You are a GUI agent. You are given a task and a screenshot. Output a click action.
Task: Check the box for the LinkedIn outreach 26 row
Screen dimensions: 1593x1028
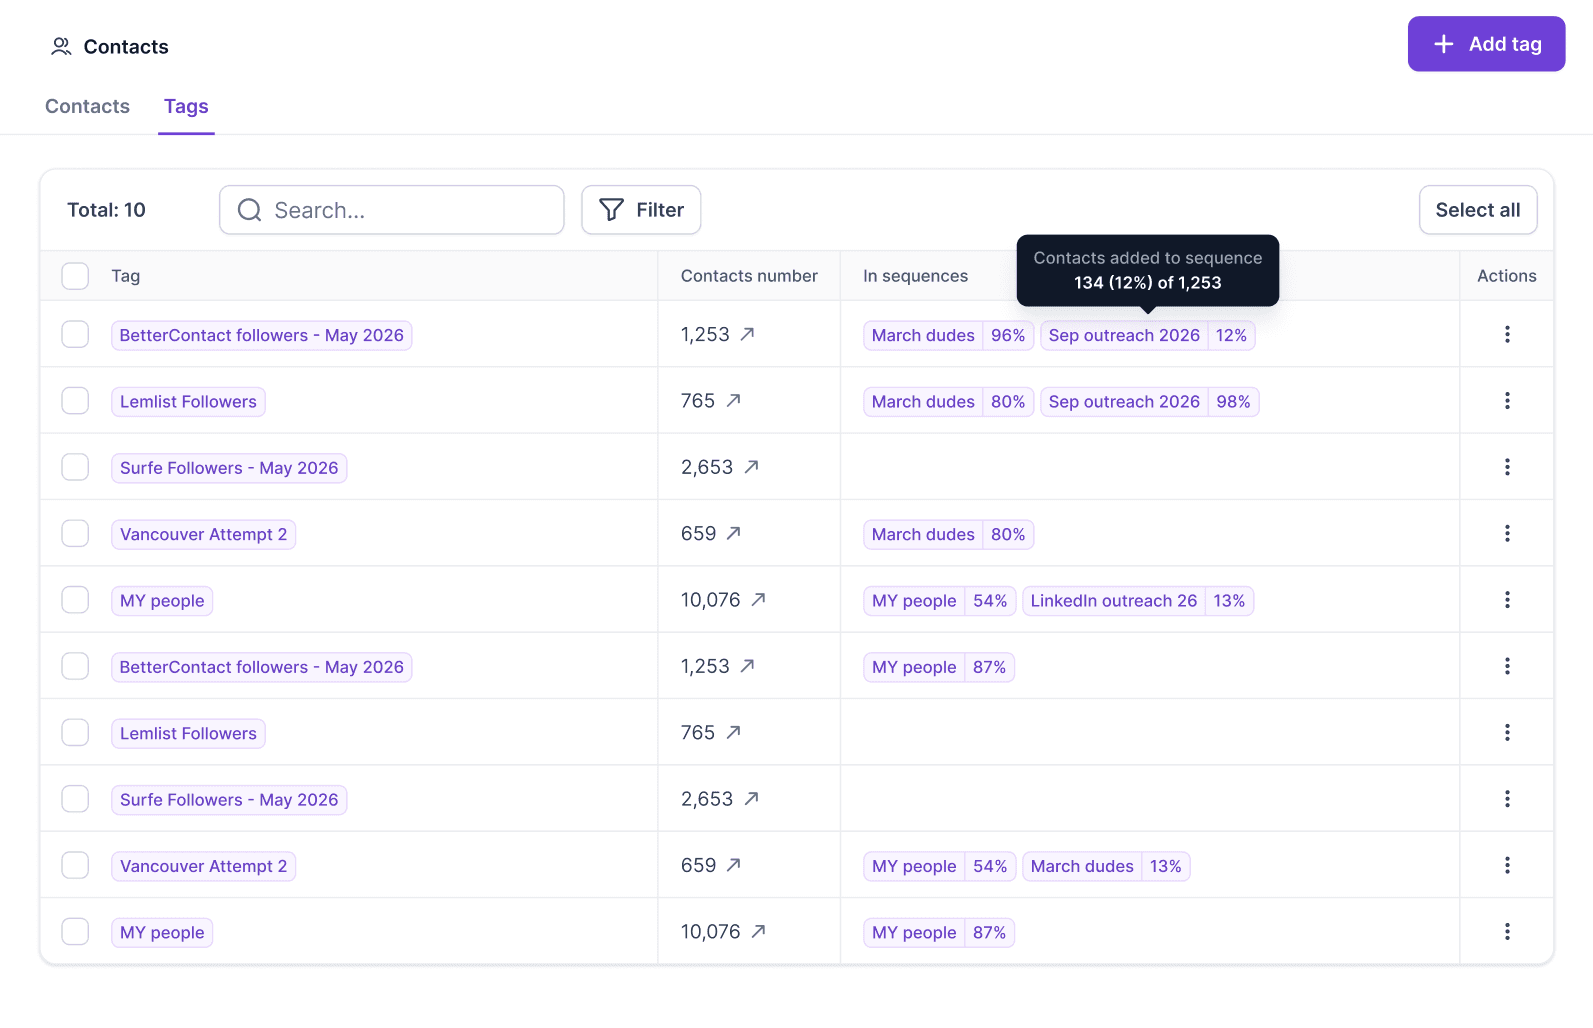point(75,600)
